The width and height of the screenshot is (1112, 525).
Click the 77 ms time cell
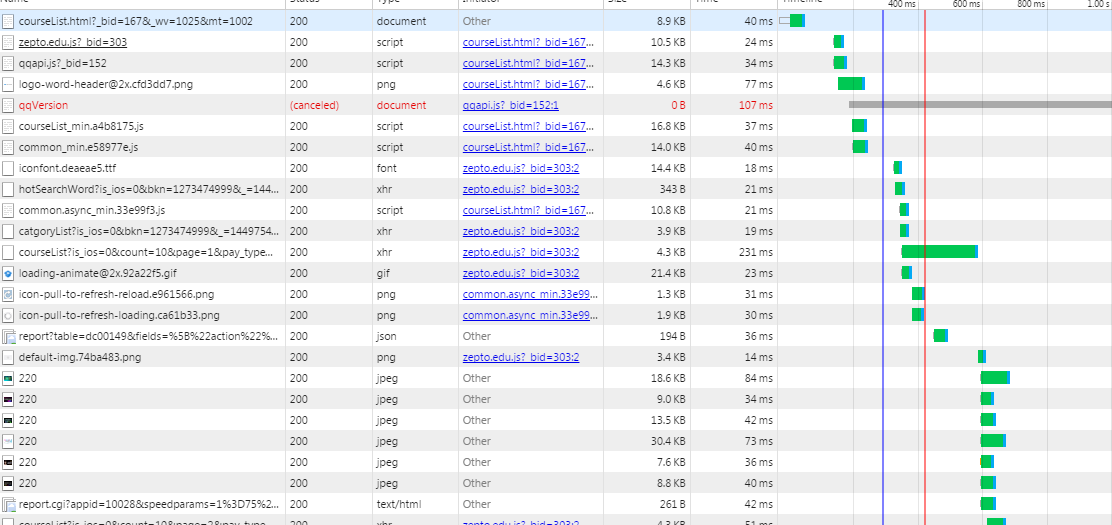click(x=759, y=84)
